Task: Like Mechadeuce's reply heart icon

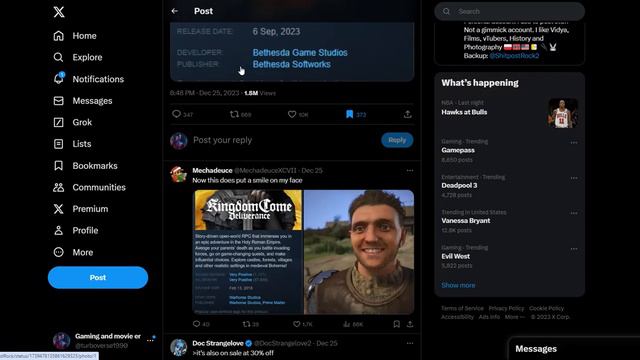Action: click(297, 324)
